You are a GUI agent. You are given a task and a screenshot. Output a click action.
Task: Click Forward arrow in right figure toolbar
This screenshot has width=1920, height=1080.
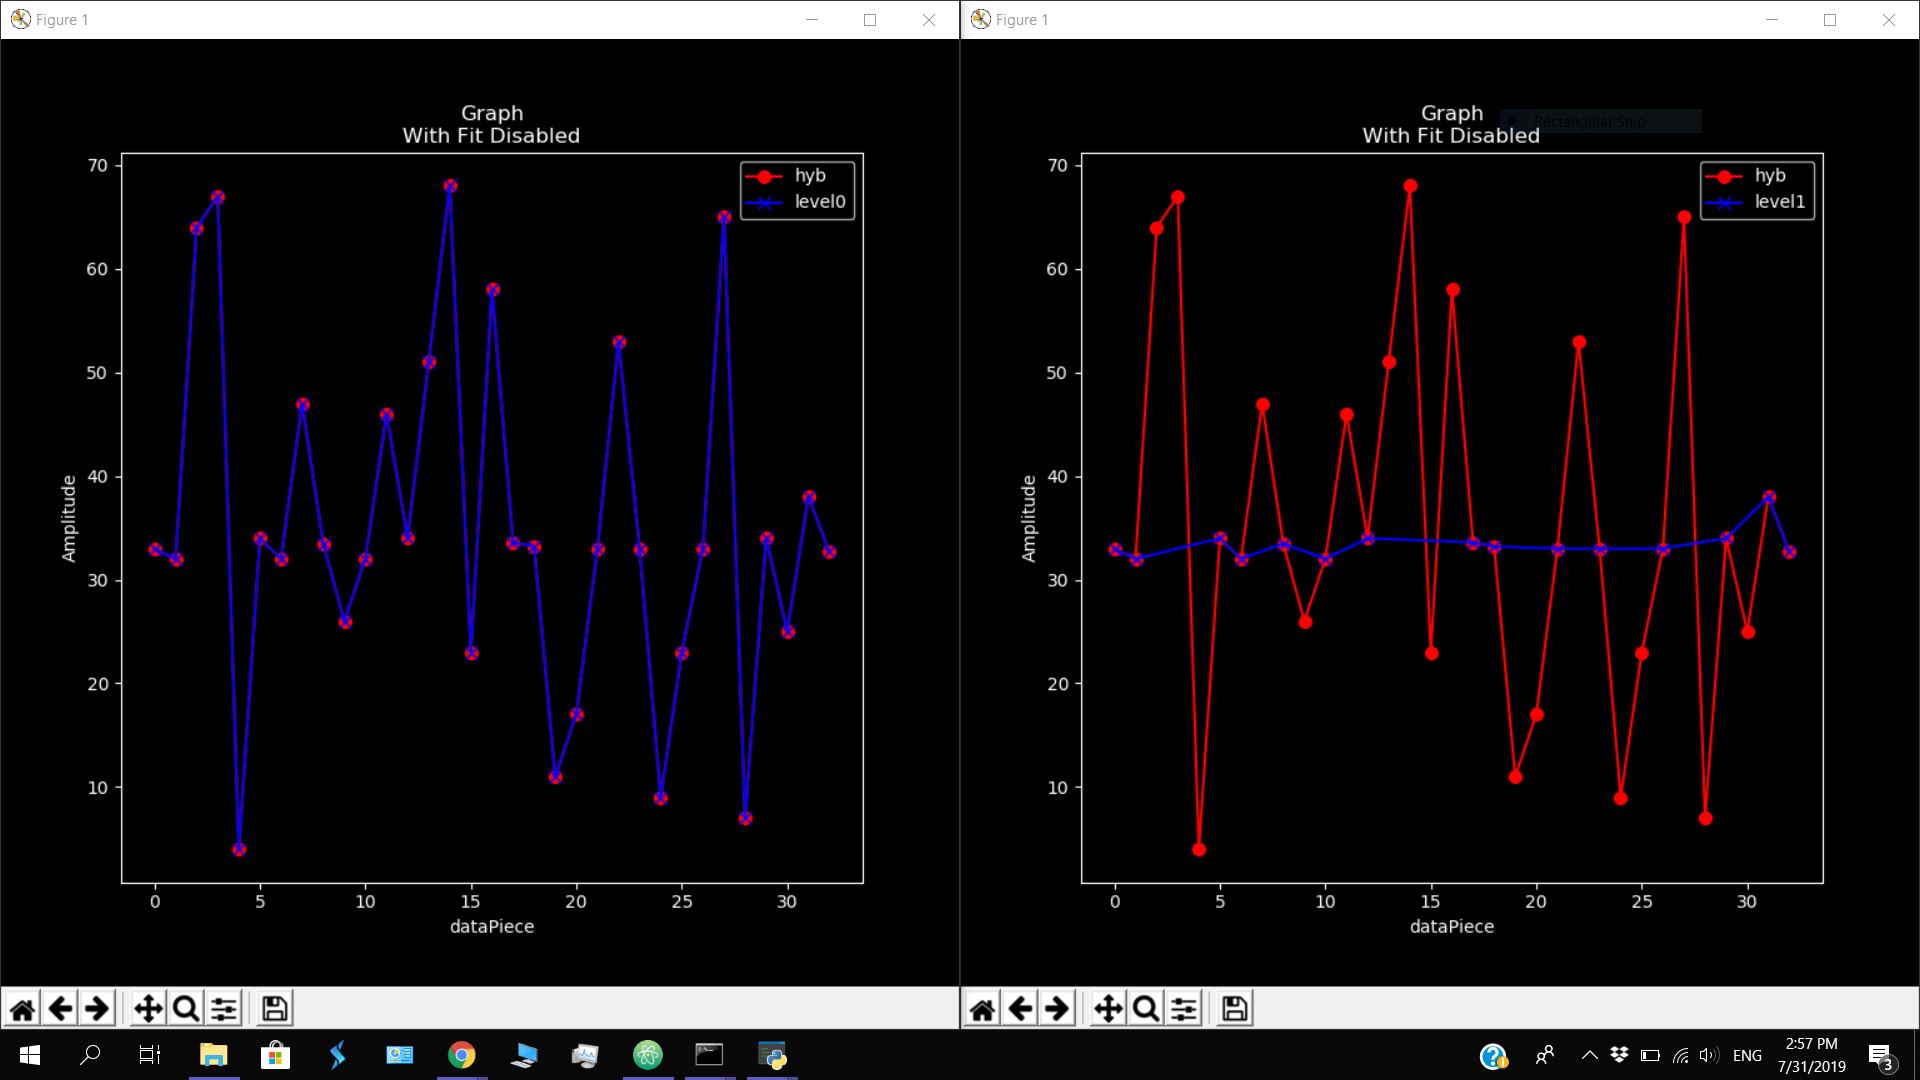point(1057,1009)
